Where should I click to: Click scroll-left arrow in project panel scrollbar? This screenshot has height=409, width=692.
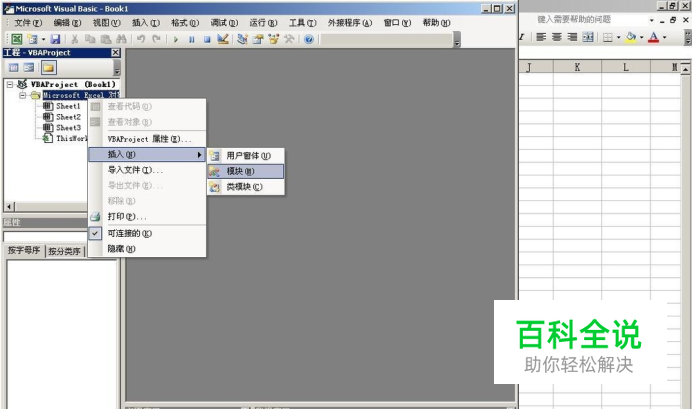click(9, 206)
